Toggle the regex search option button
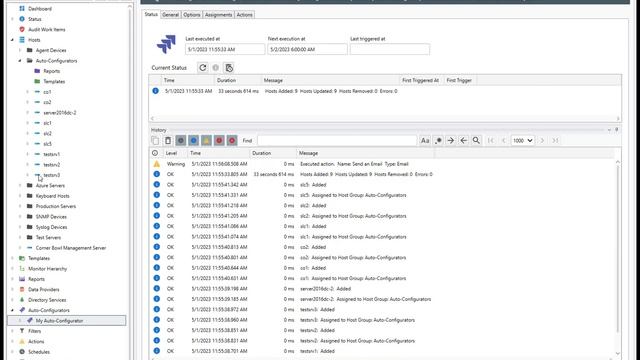Image resolution: width=640 pixels, height=360 pixels. coord(438,140)
